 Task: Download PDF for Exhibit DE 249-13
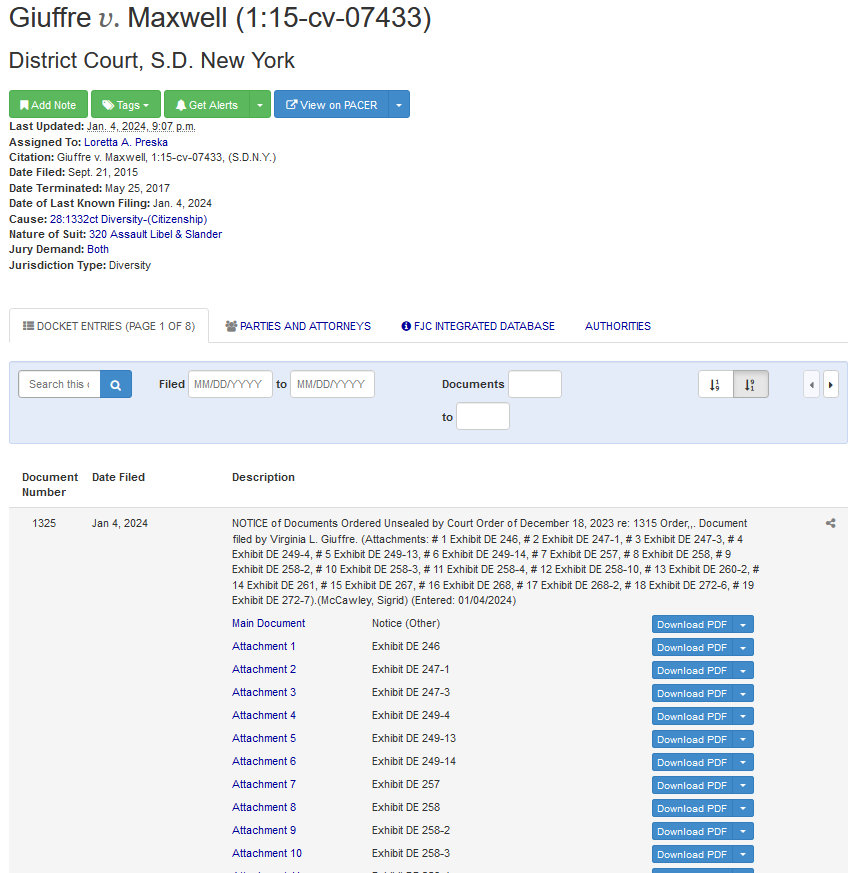click(692, 739)
